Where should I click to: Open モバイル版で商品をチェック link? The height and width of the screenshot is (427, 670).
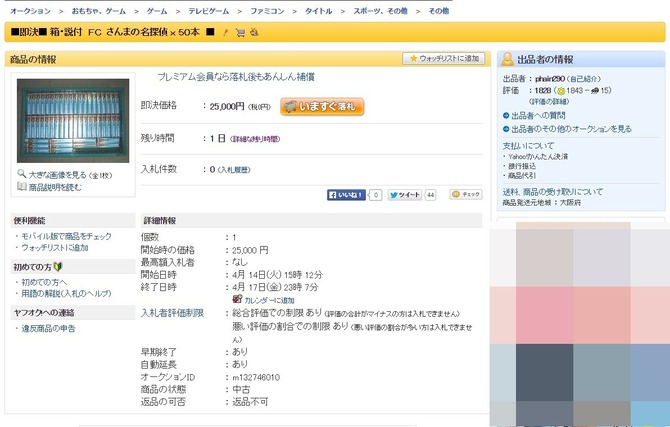point(66,236)
